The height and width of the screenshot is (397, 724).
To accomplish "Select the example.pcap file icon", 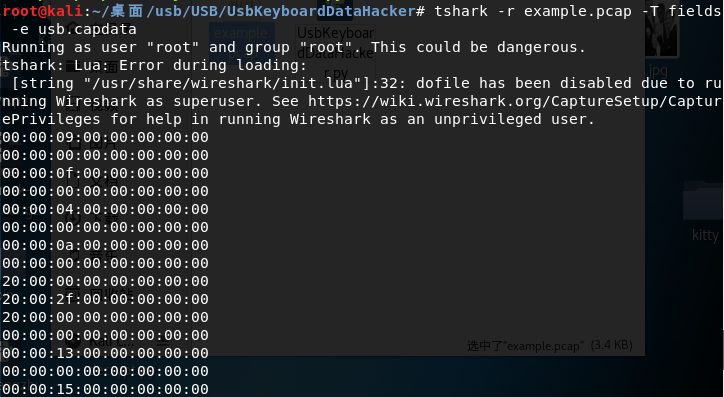I will coord(242,42).
